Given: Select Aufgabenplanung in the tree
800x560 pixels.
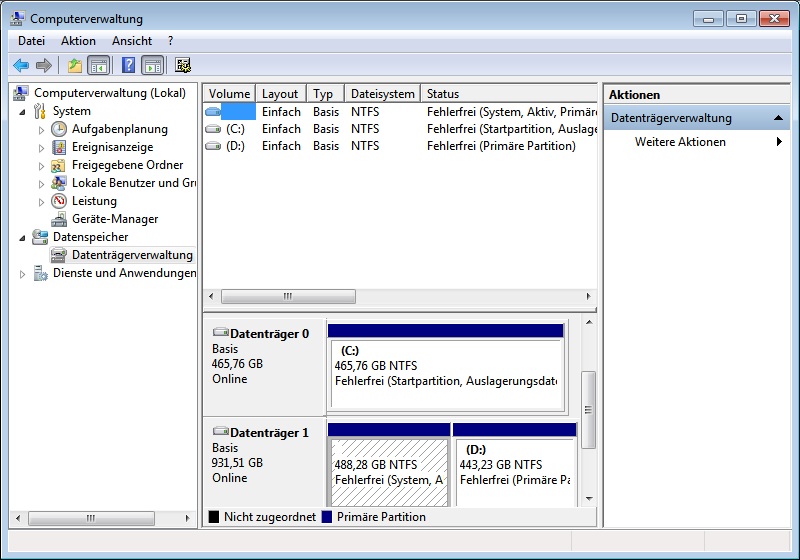Looking at the screenshot, I should [x=119, y=129].
